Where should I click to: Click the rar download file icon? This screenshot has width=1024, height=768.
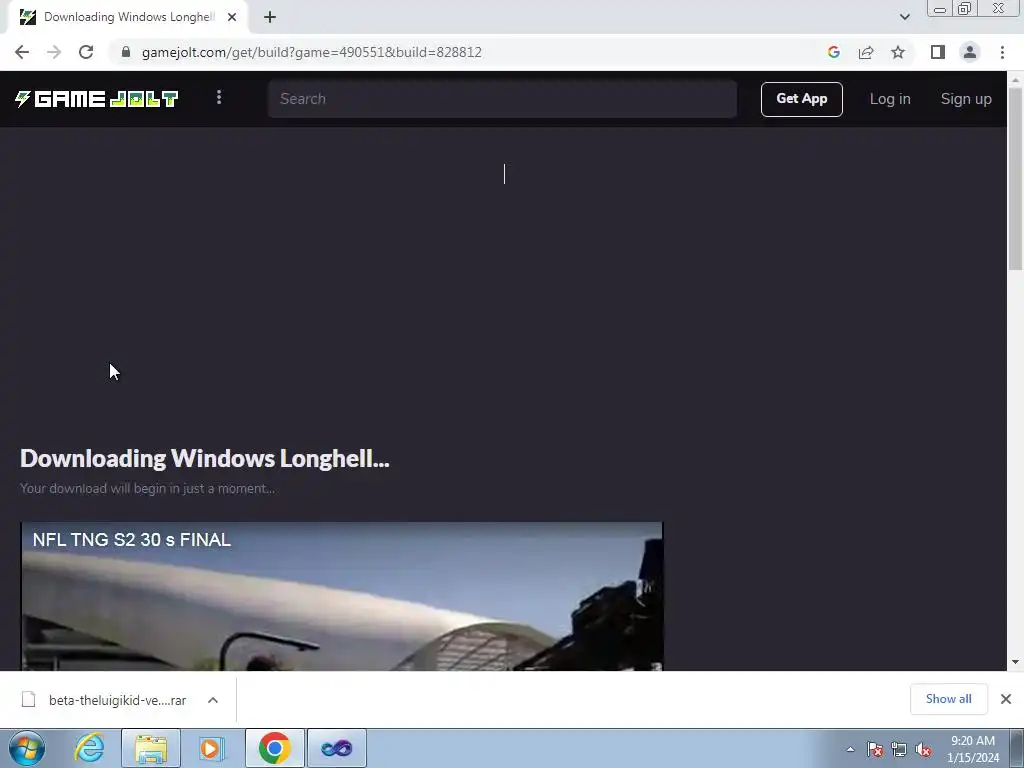click(x=28, y=699)
